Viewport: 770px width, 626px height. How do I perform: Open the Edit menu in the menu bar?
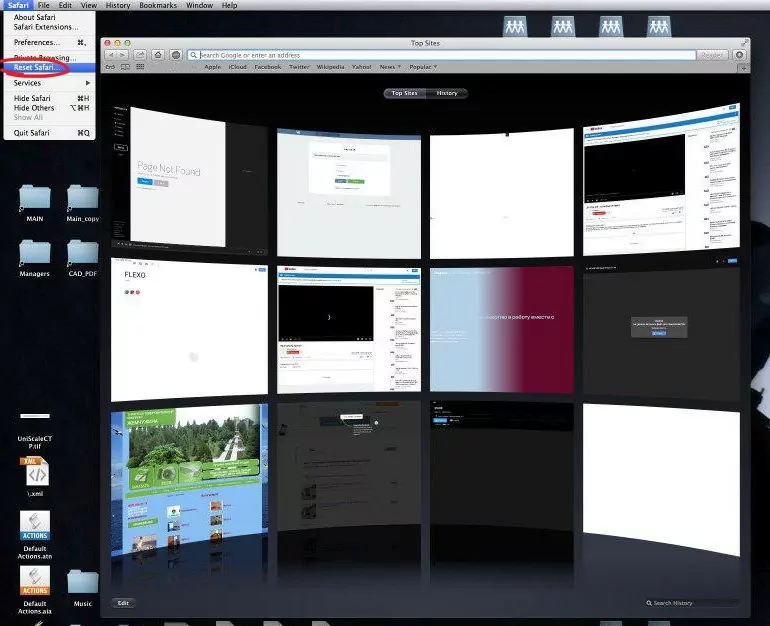click(x=65, y=5)
